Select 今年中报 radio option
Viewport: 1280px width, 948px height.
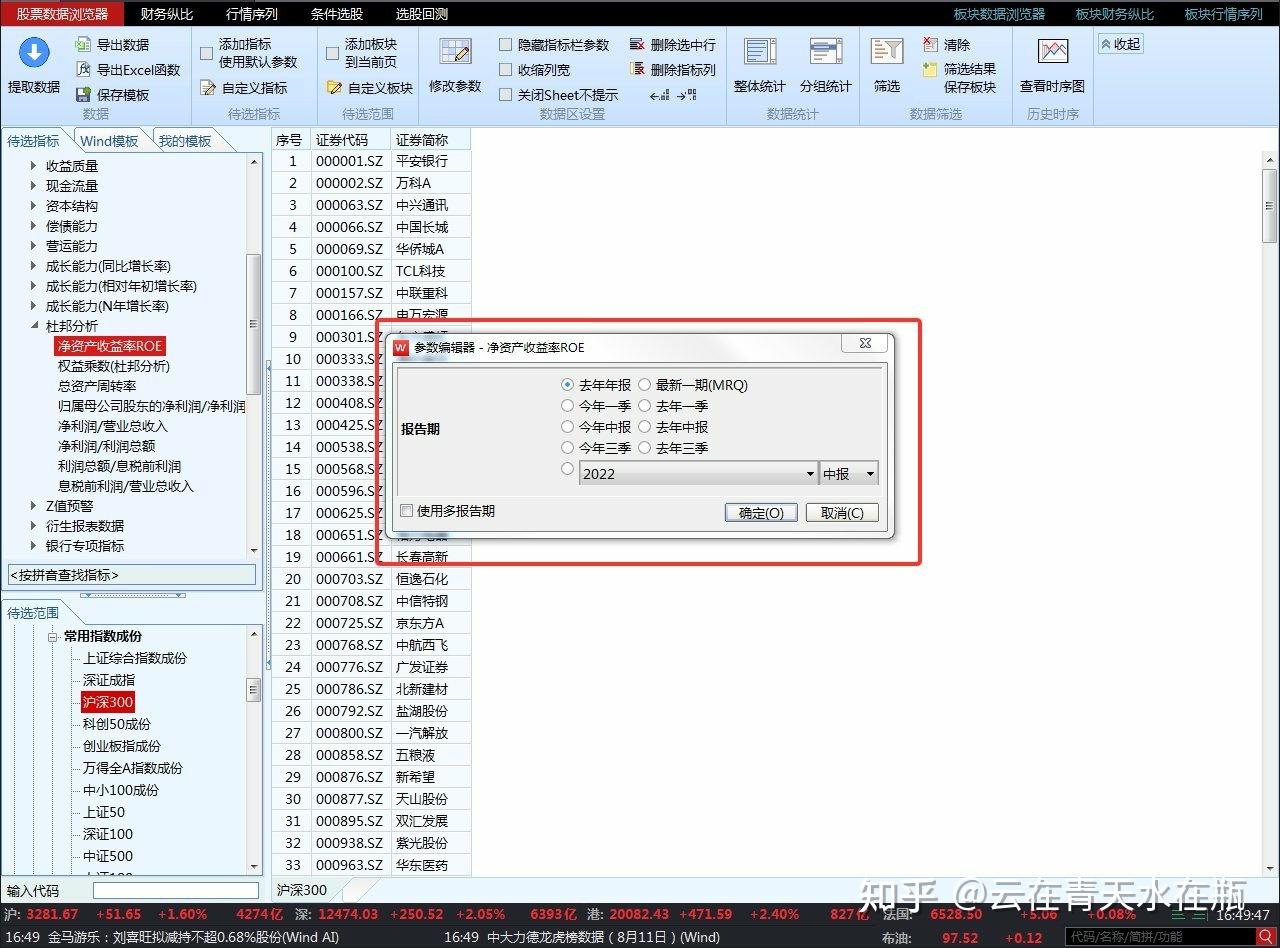pyautogui.click(x=568, y=426)
